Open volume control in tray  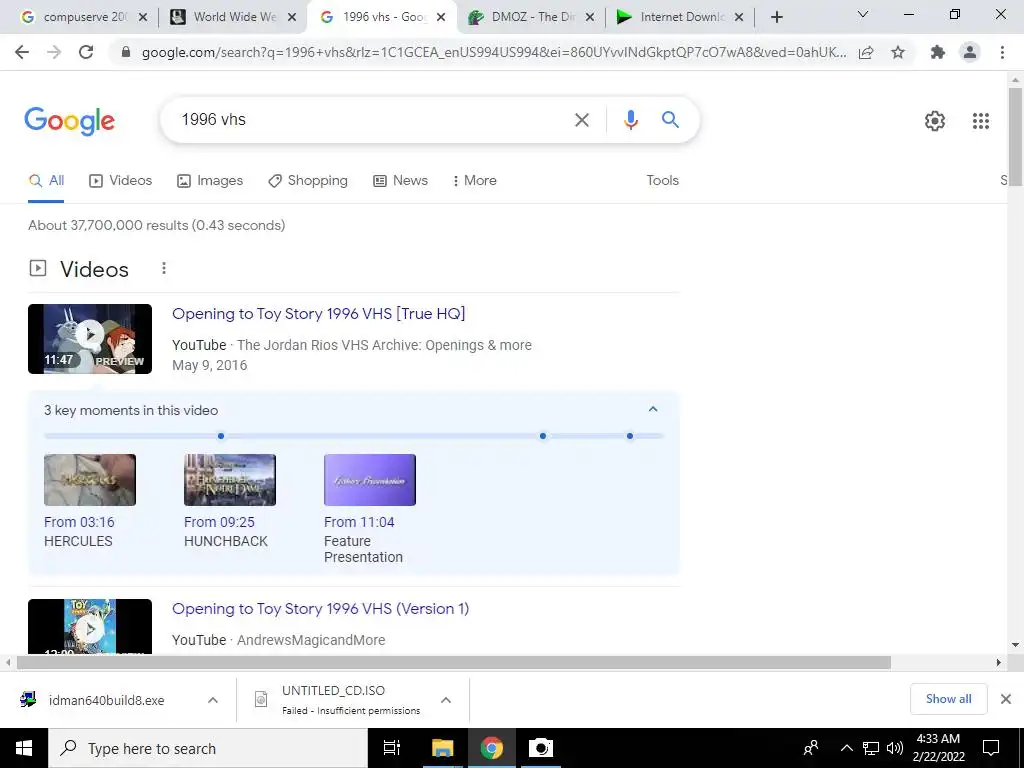coord(895,748)
